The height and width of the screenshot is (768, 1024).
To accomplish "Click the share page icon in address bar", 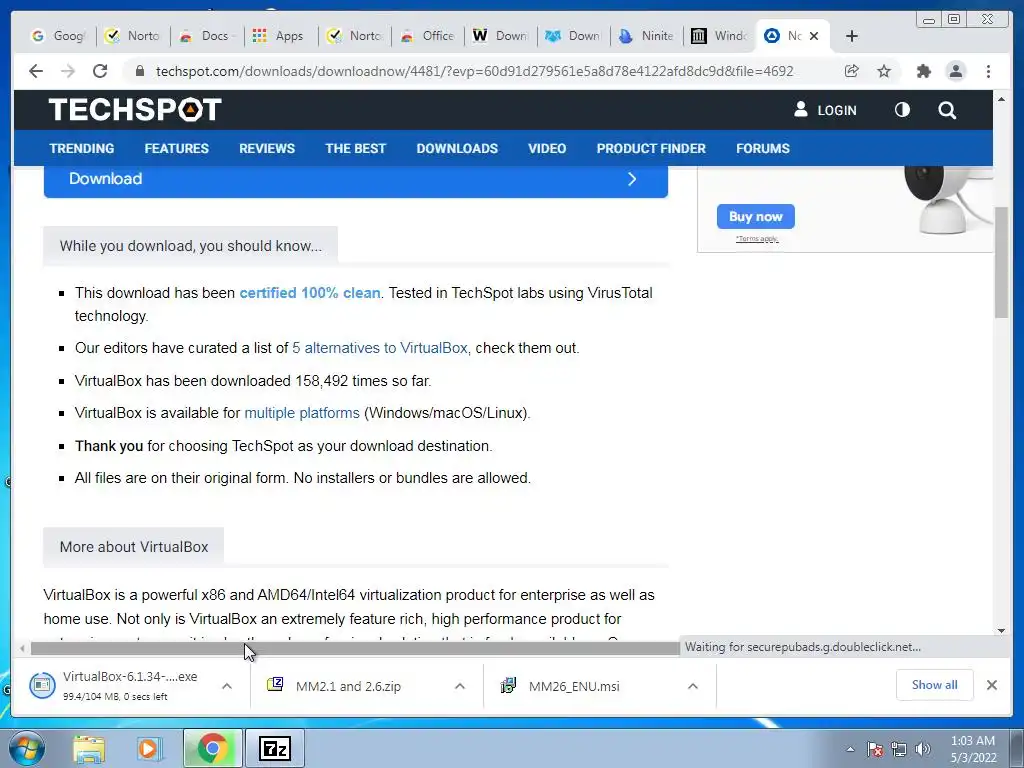I will (852, 71).
